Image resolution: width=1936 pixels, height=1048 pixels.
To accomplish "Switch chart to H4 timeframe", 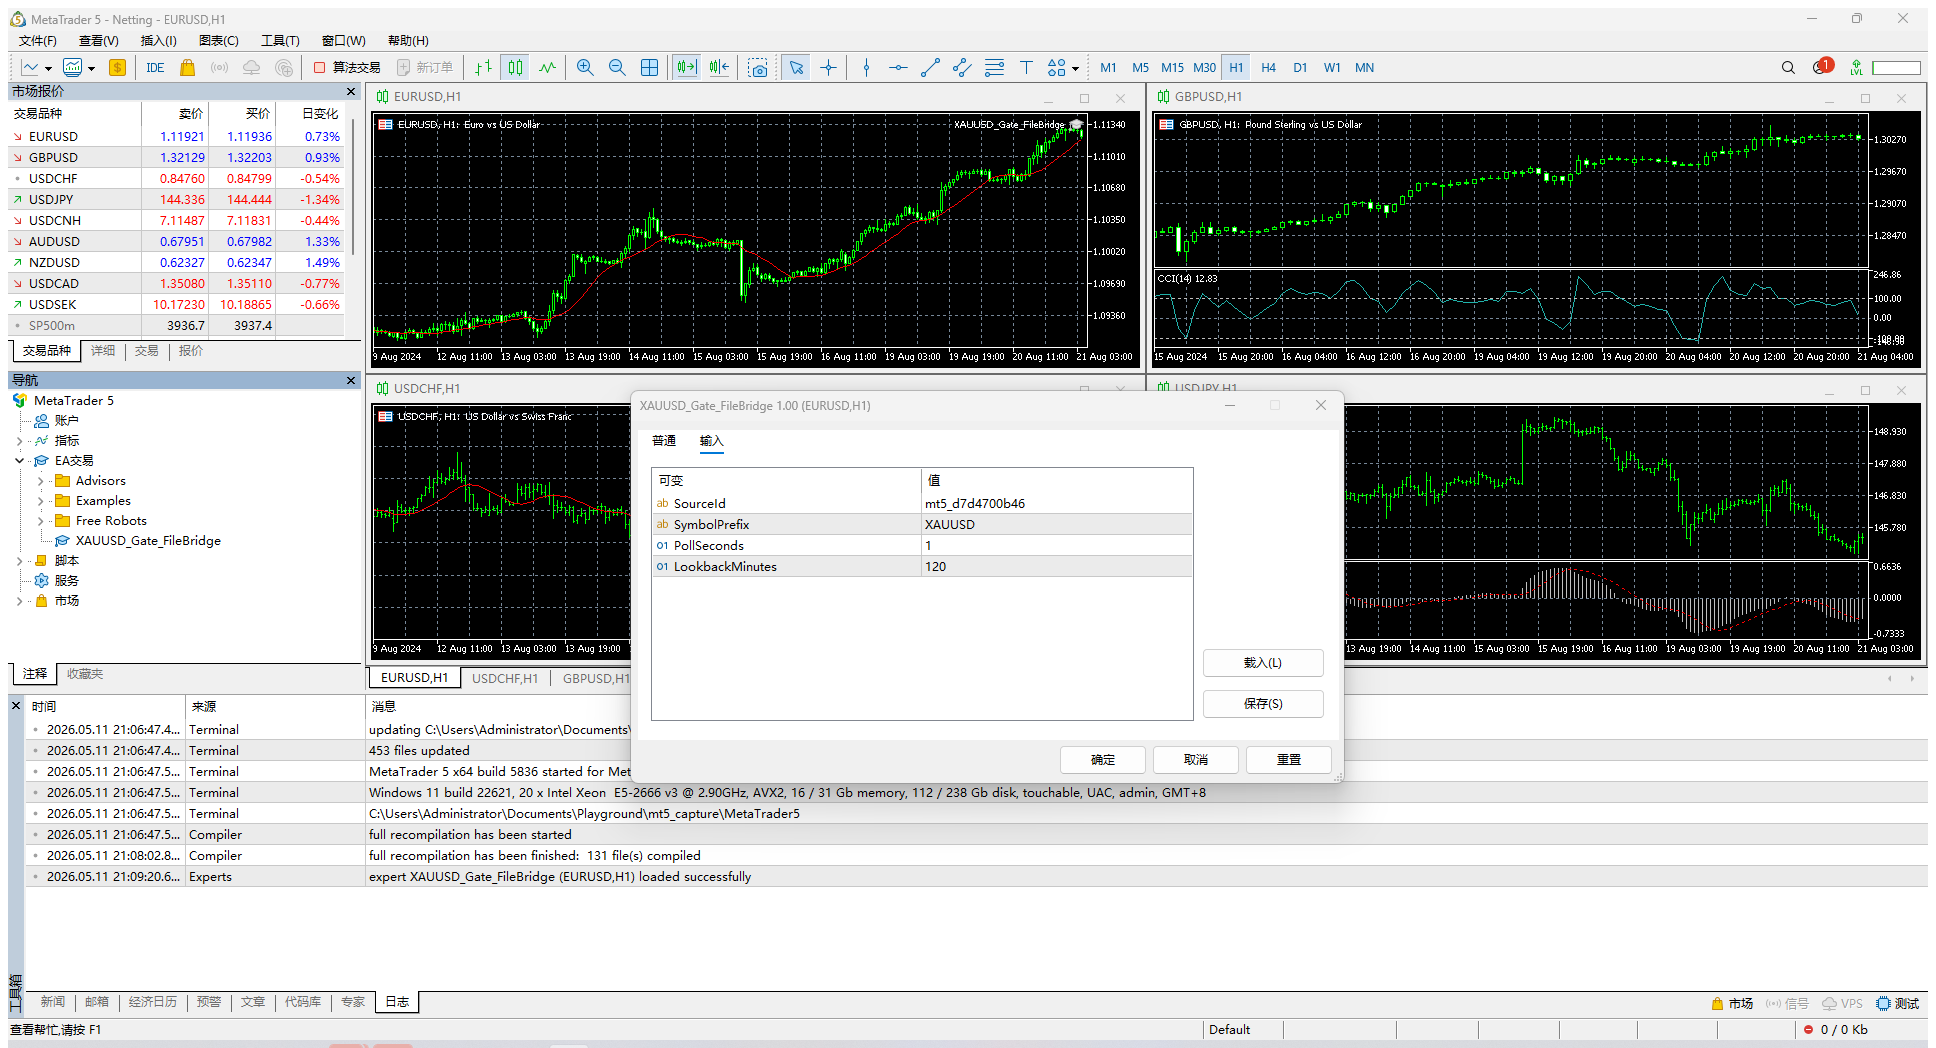I will click(x=1268, y=68).
